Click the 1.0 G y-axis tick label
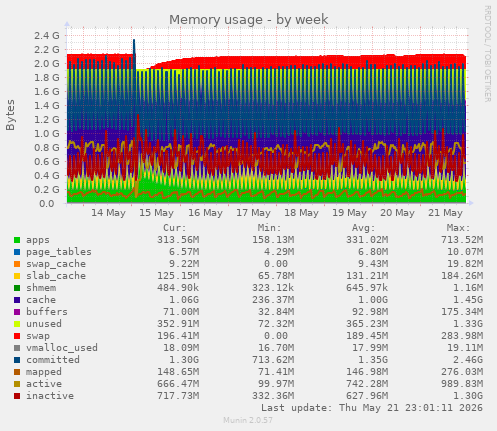 coord(47,134)
